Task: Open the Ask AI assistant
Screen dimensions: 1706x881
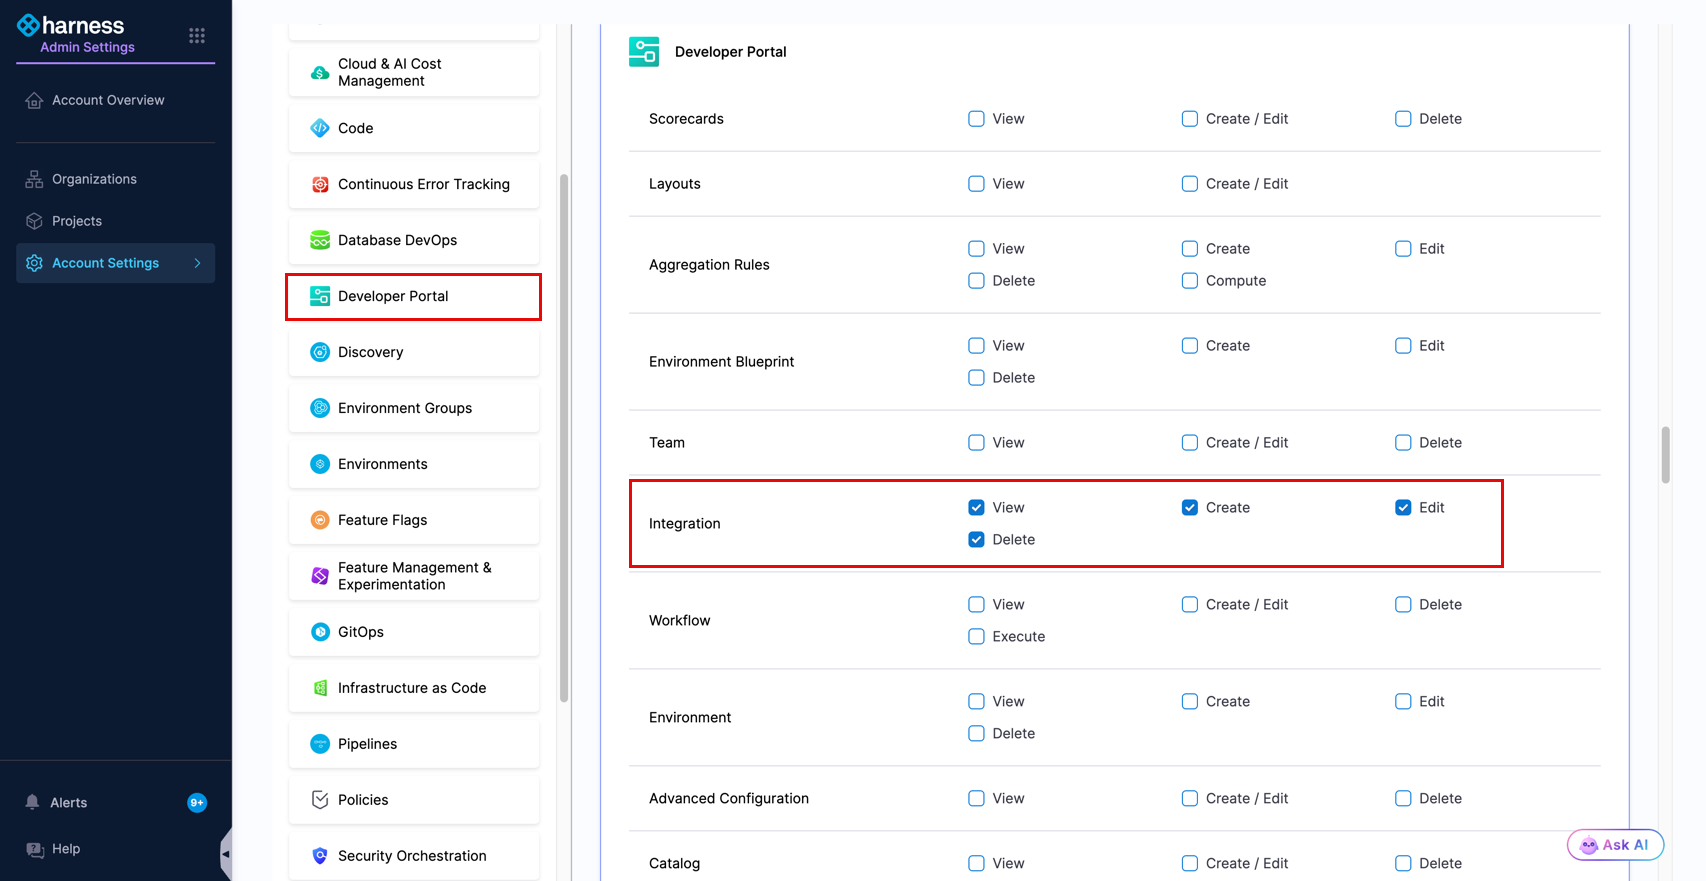Action: (1615, 845)
